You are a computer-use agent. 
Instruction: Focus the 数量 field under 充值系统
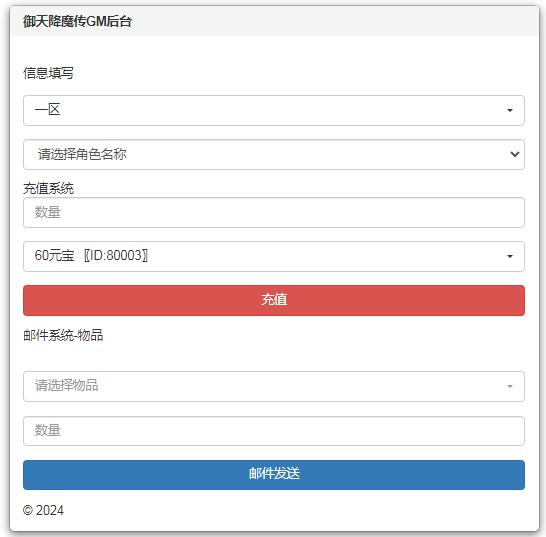point(274,212)
